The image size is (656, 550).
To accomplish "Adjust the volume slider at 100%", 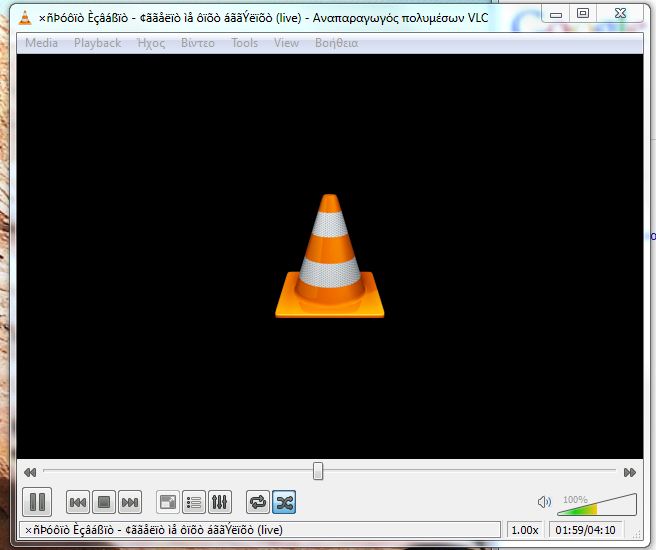I will [597, 504].
